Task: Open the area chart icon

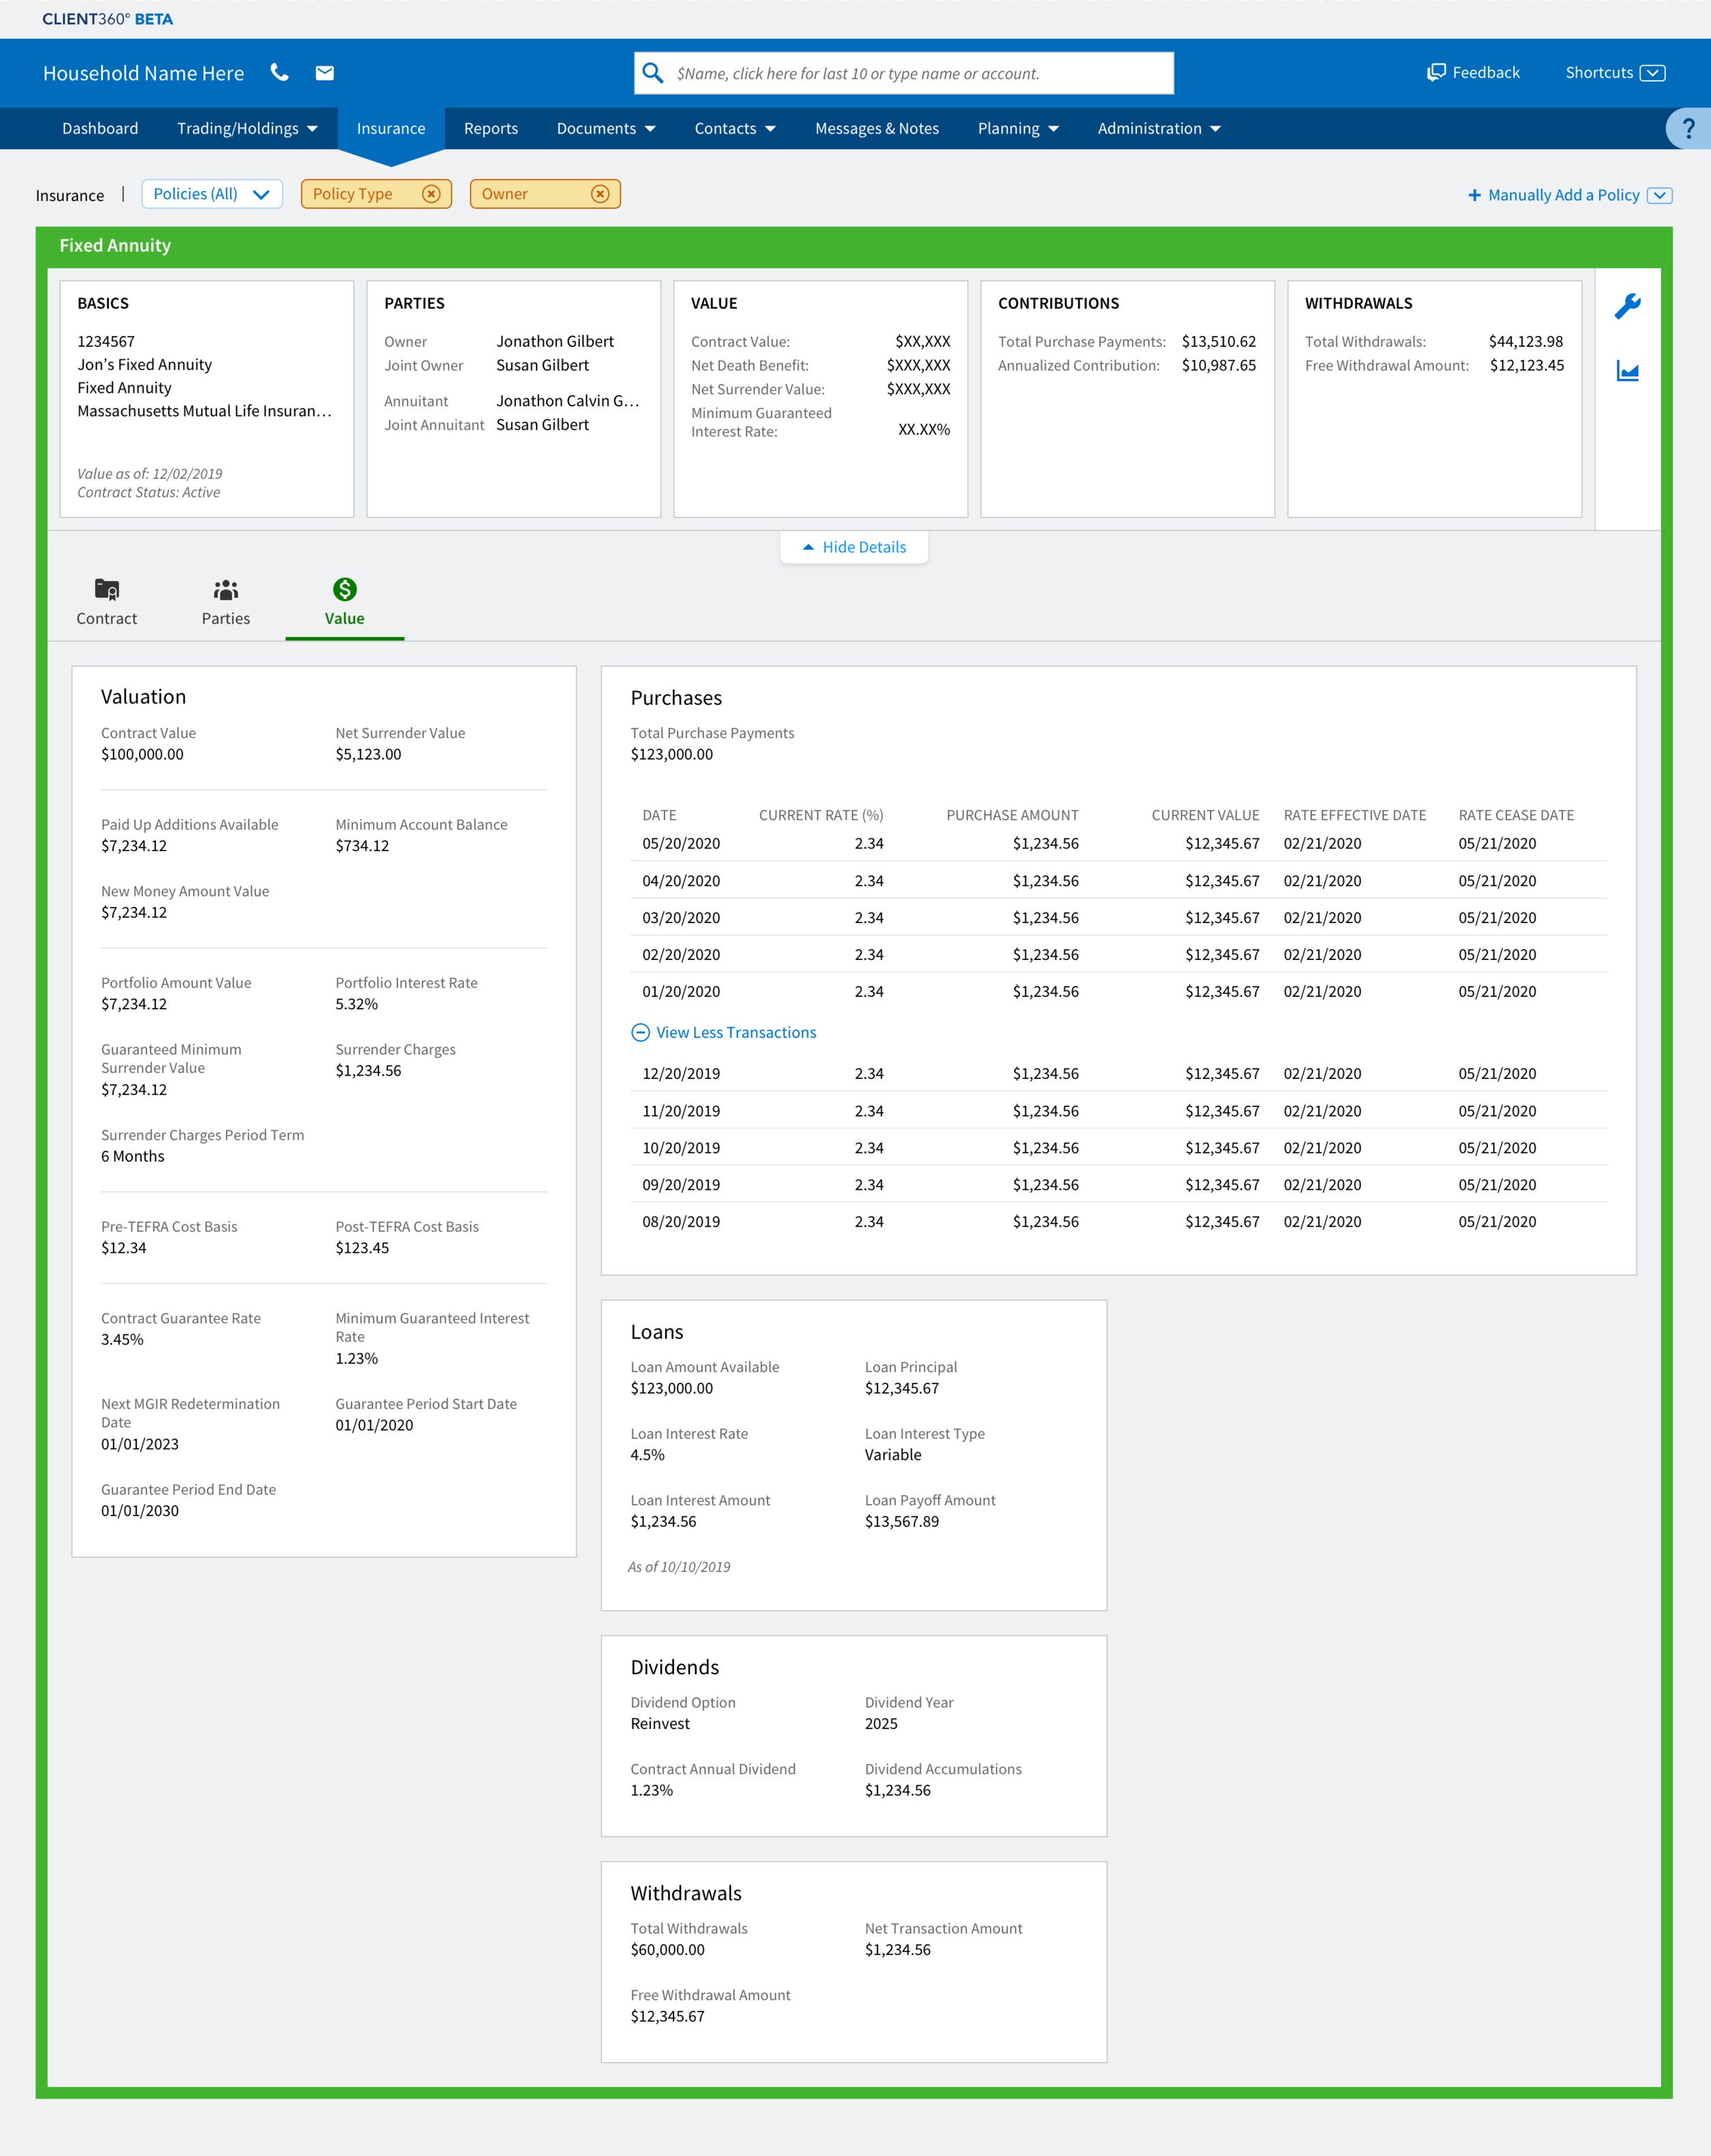Action: tap(1627, 372)
